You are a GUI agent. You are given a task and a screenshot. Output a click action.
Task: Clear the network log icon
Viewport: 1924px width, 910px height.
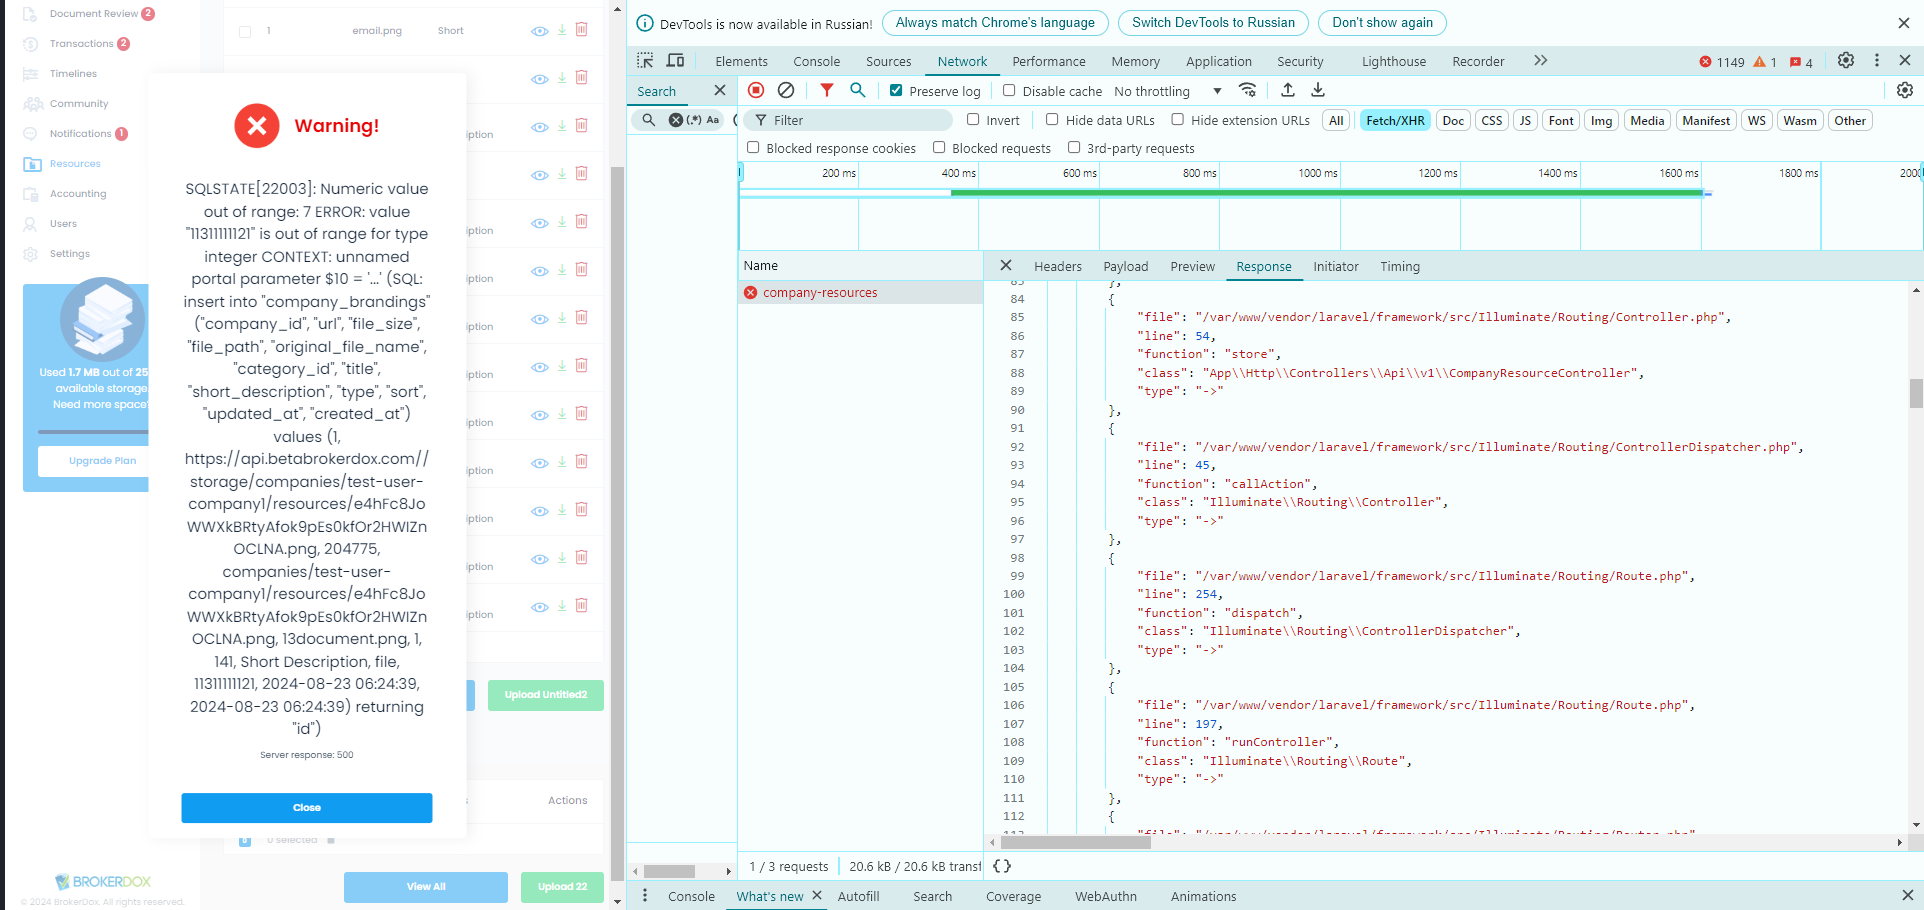tap(786, 90)
